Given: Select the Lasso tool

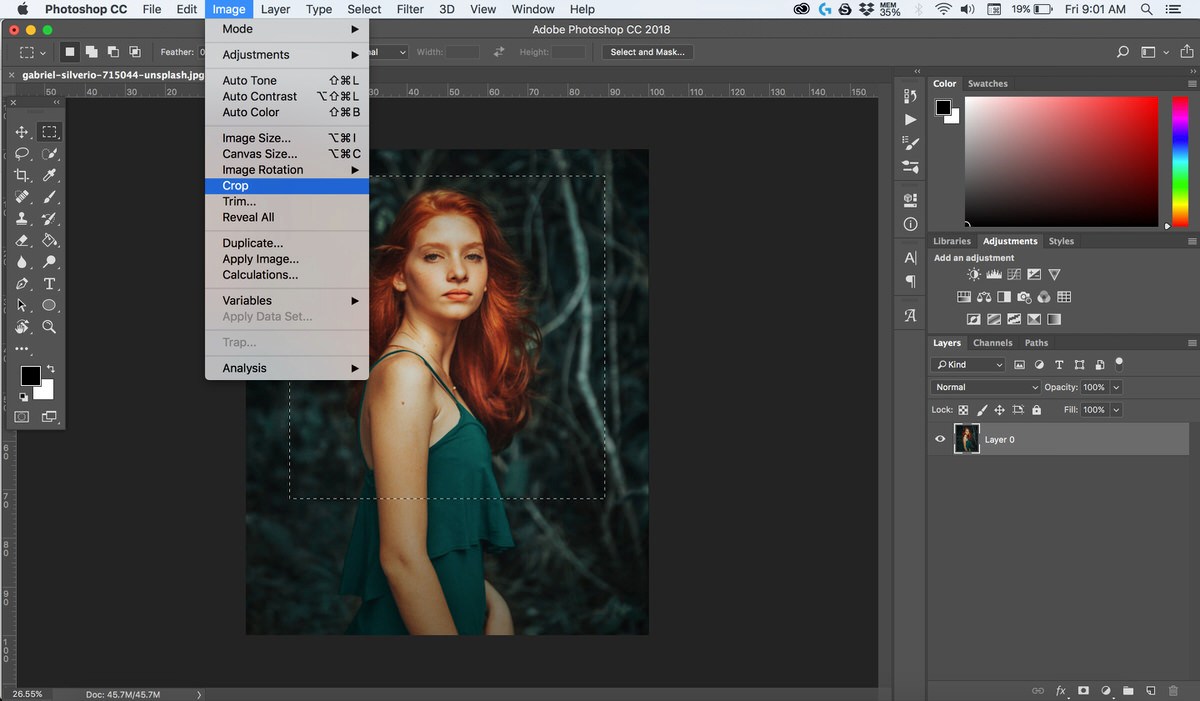Looking at the screenshot, I should 21,154.
